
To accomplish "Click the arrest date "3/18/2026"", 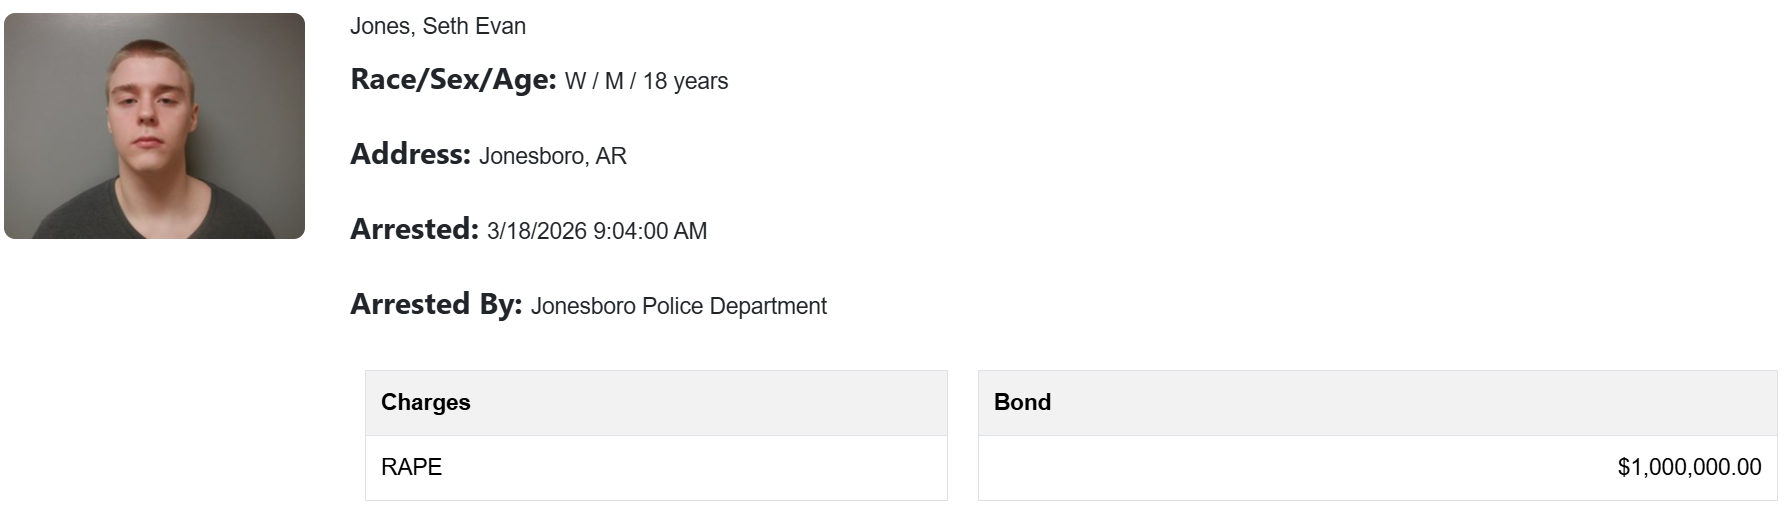I will coord(536,231).
